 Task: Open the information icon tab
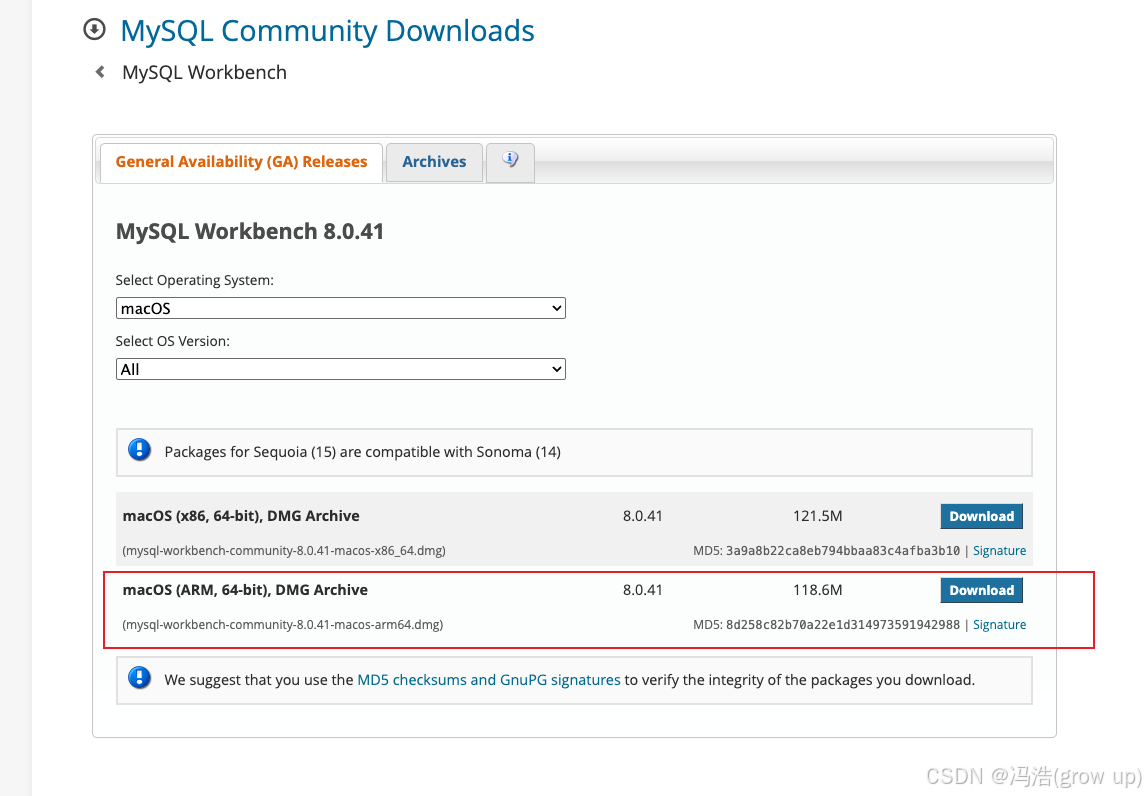pos(510,162)
